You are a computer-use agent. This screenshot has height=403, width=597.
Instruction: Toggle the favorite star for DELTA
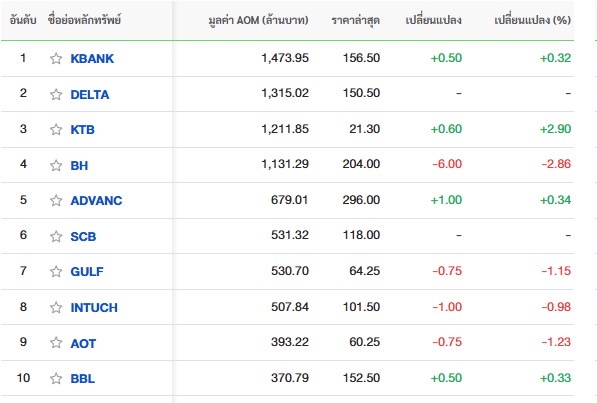(56, 94)
